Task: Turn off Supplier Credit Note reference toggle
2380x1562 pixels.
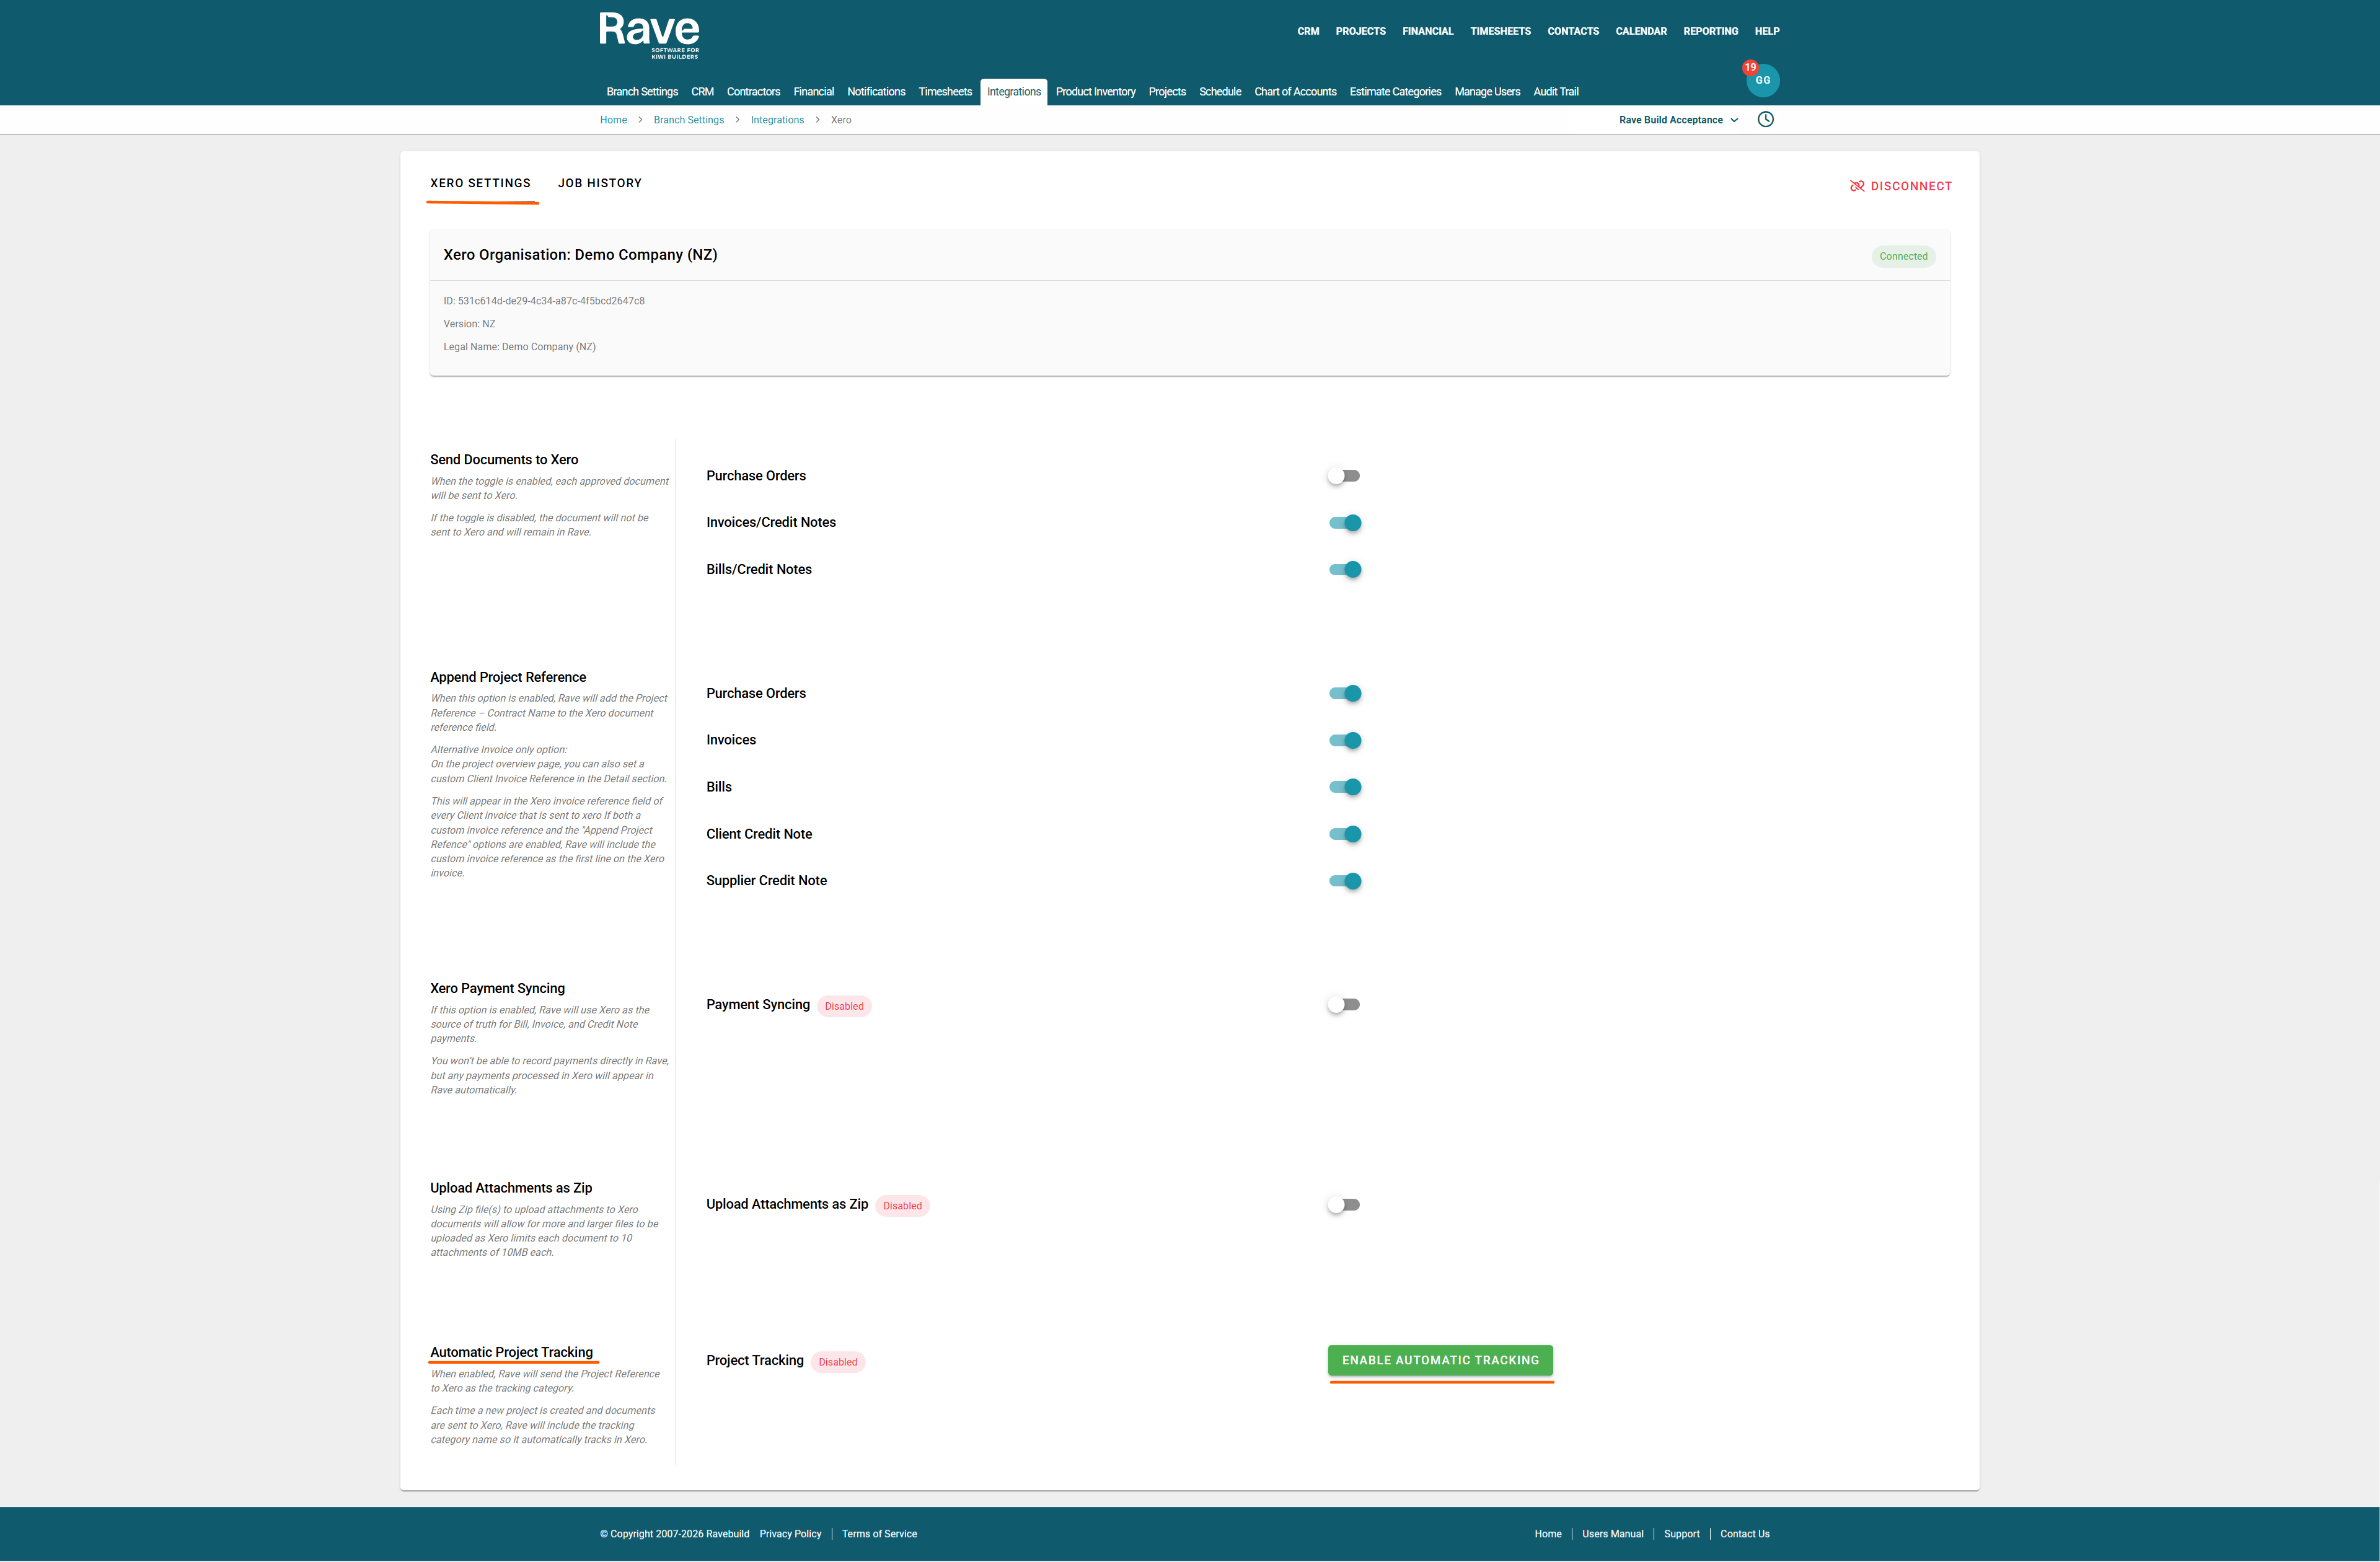Action: tap(1345, 881)
